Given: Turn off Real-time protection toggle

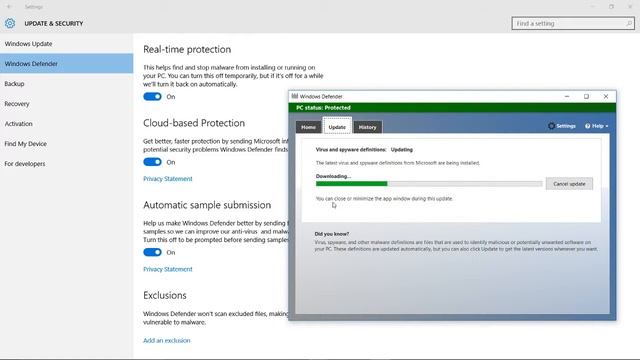Looking at the screenshot, I should click(152, 97).
